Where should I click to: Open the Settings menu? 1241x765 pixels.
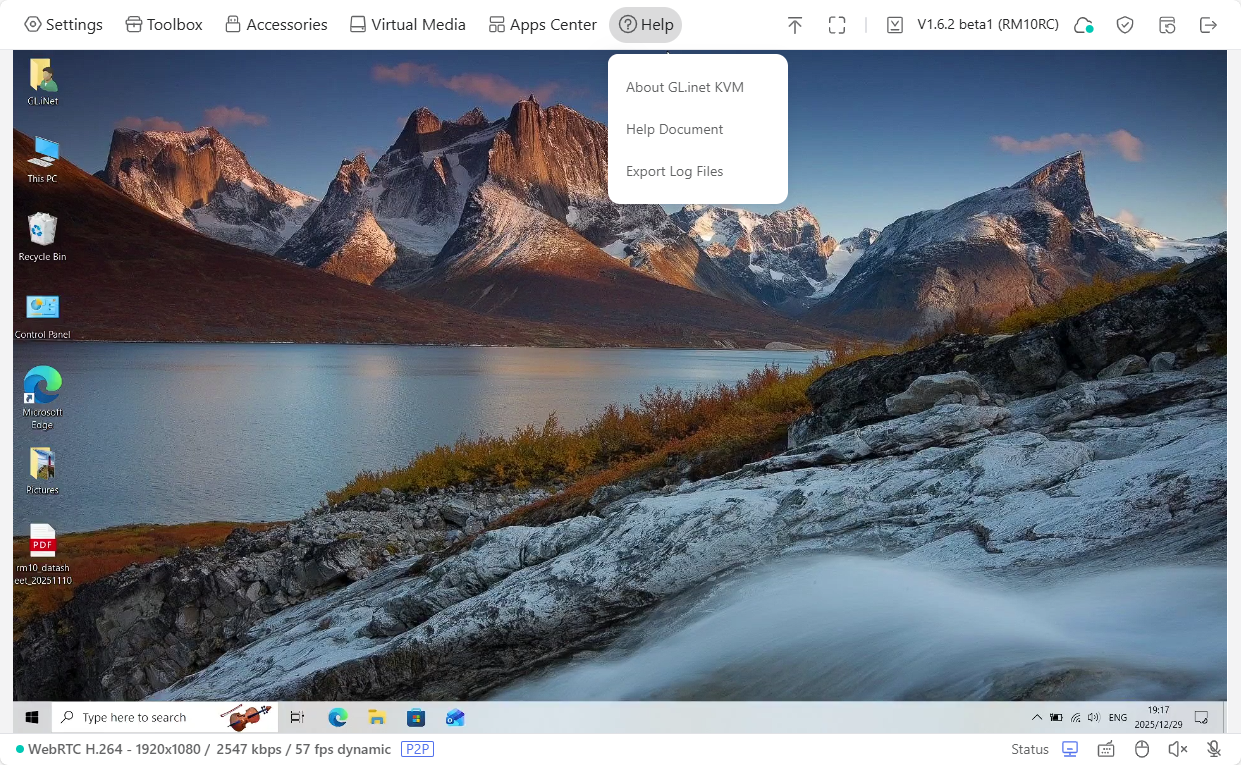pos(63,25)
